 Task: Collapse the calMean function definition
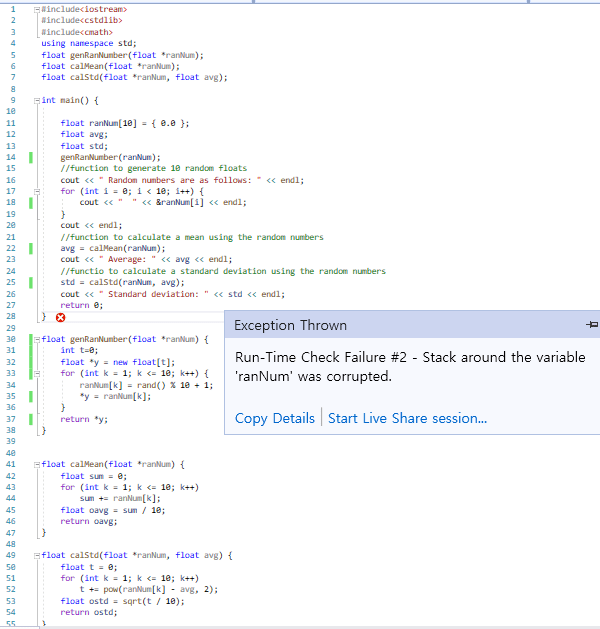tap(36, 465)
